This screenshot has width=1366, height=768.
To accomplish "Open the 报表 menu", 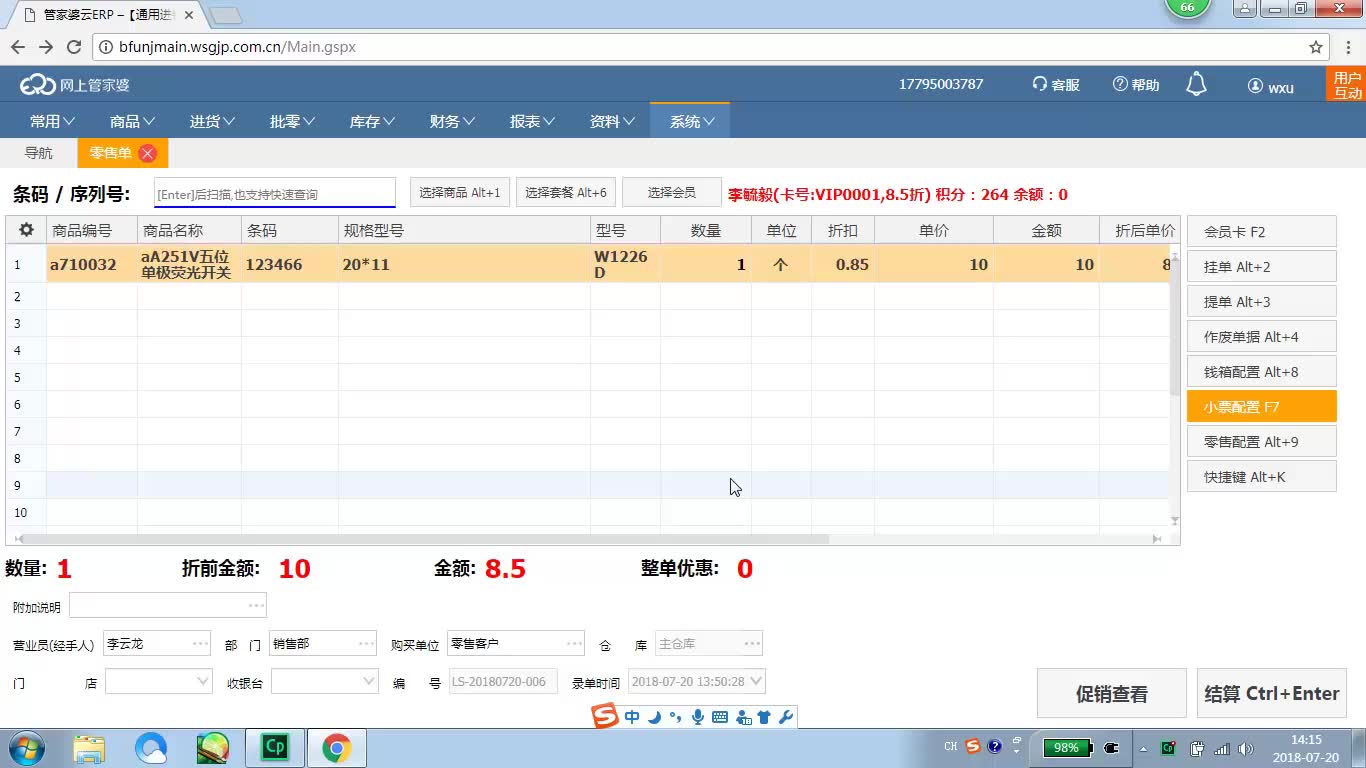I will coord(532,121).
